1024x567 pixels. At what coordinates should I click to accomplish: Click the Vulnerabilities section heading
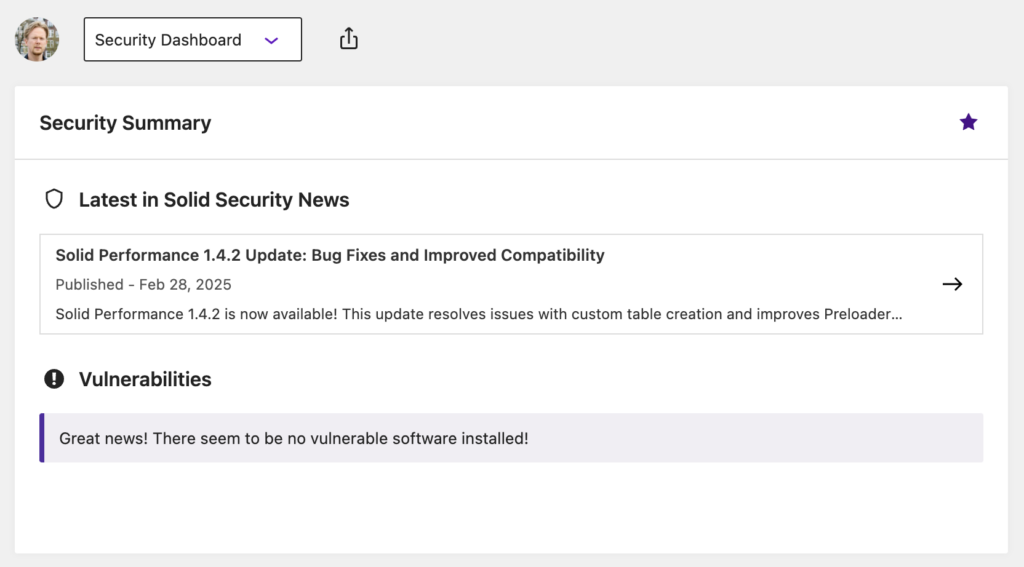point(145,380)
